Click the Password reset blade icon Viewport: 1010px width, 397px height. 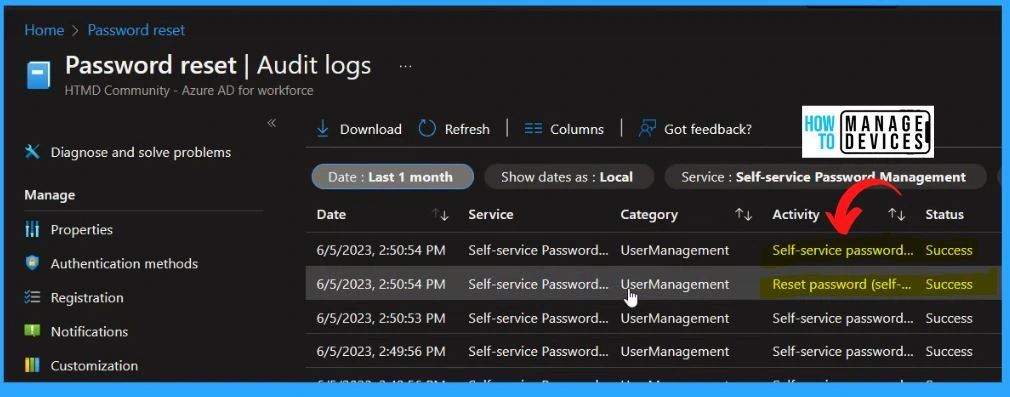point(38,75)
